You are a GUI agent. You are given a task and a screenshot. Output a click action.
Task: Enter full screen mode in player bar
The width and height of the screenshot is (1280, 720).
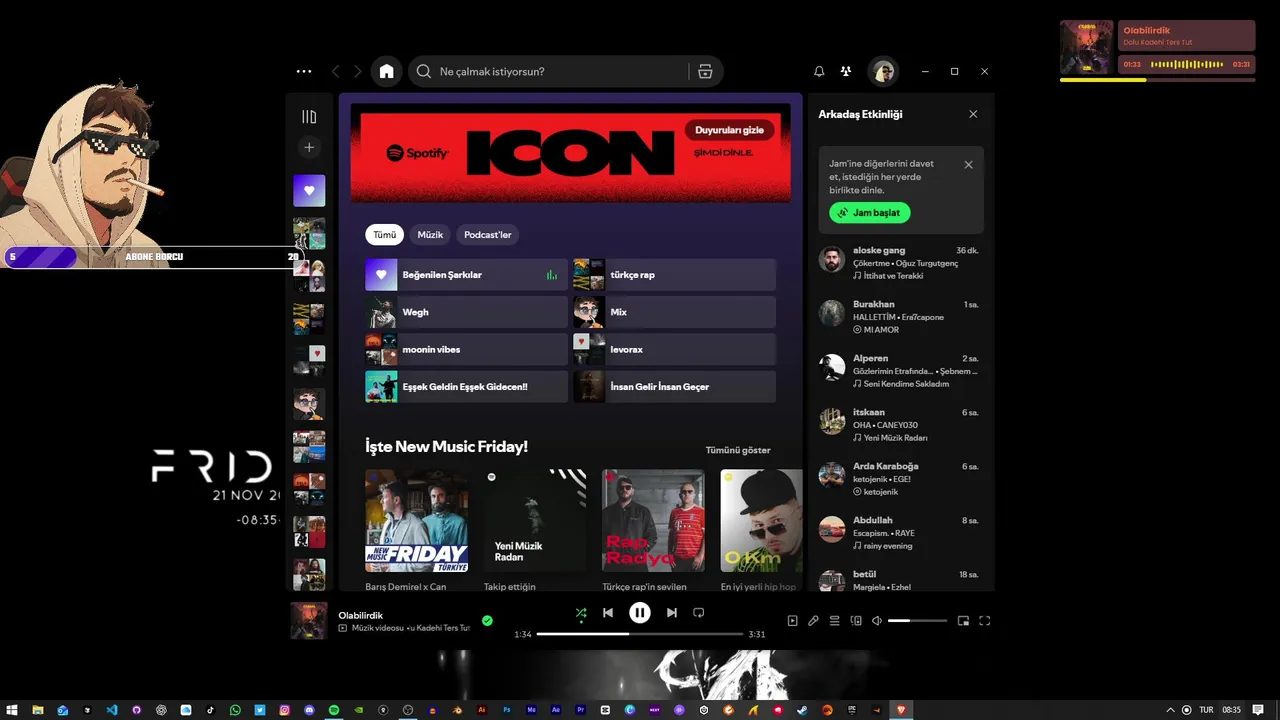tap(984, 621)
